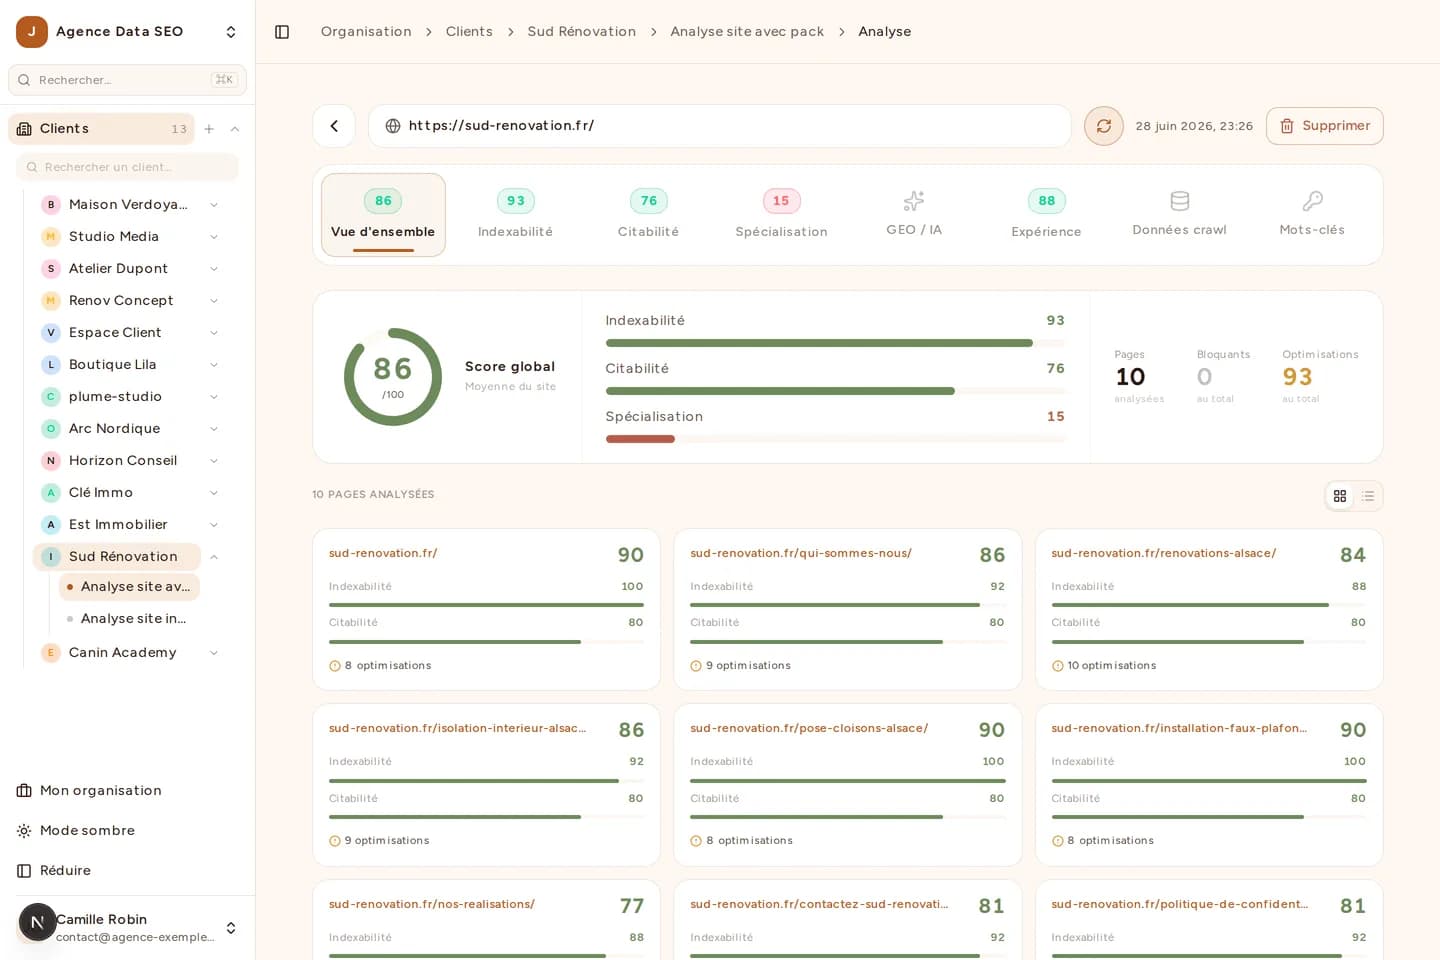Click the site URL input field
Image resolution: width=1440 pixels, height=960 pixels.
point(720,126)
